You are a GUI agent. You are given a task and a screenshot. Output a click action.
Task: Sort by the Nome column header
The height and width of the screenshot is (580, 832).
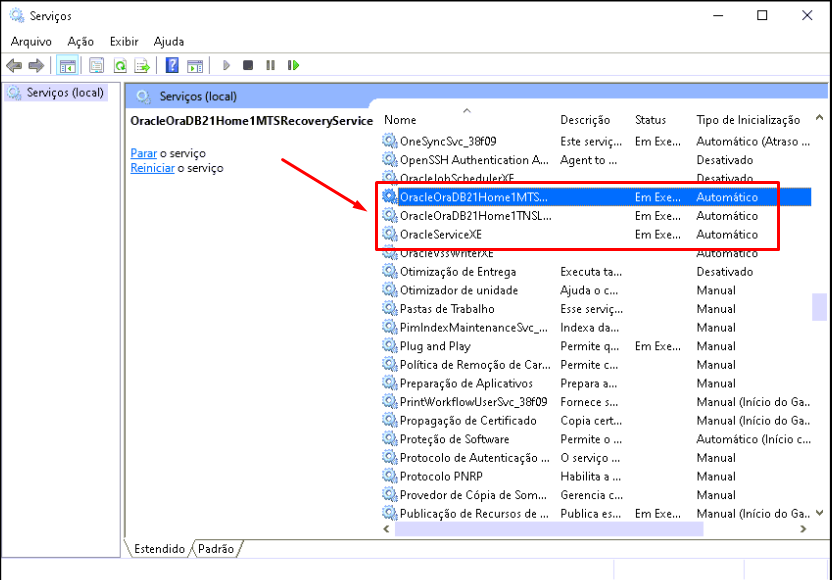point(400,120)
